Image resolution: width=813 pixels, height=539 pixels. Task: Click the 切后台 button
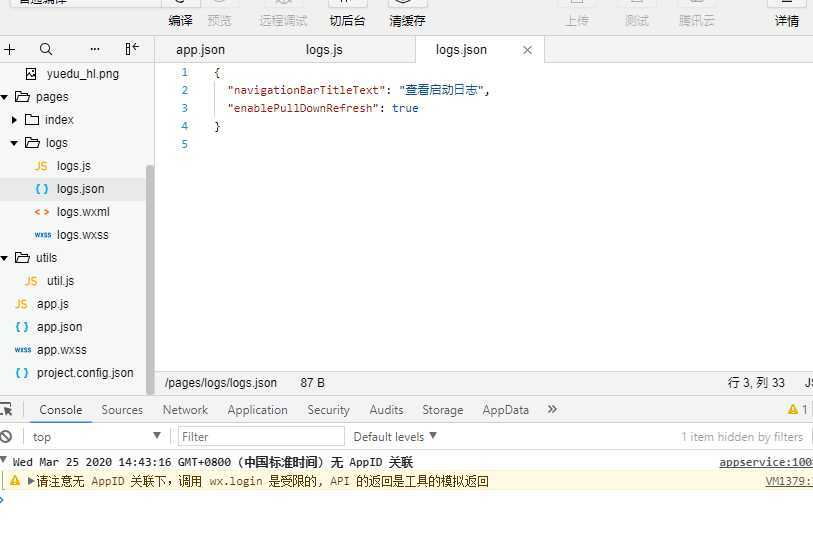coord(347,21)
